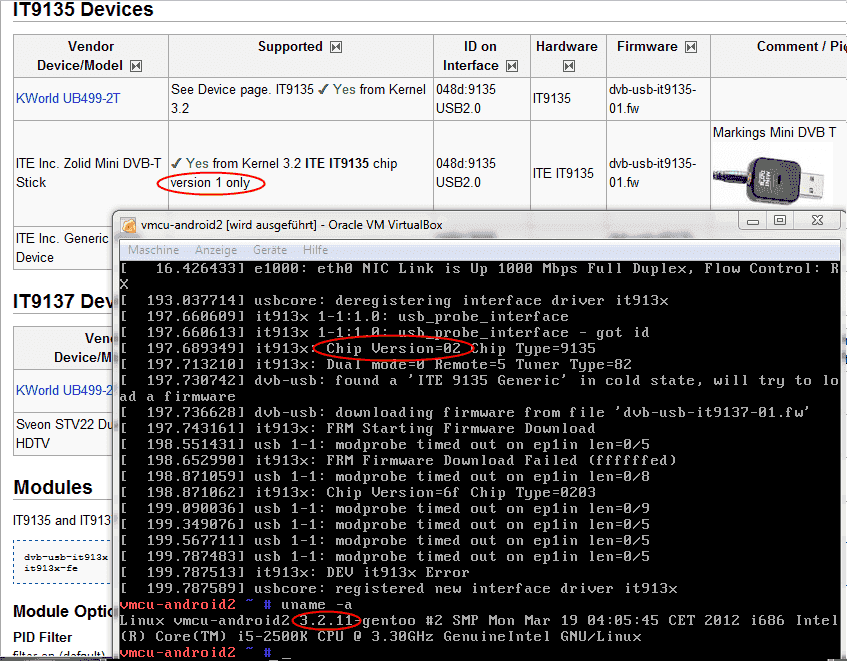Click the Mini DVB-T stick picture
Screen dimensions: 847x661
768,180
